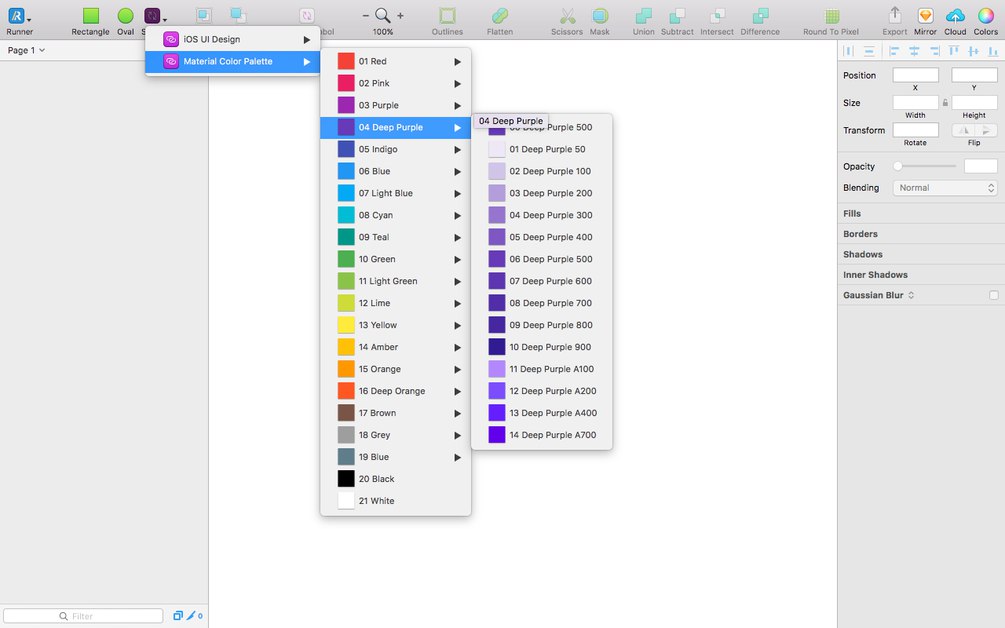Image resolution: width=1005 pixels, height=628 pixels.
Task: Pick the 01 Deep Purple 50 swatch
Action: click(497, 149)
